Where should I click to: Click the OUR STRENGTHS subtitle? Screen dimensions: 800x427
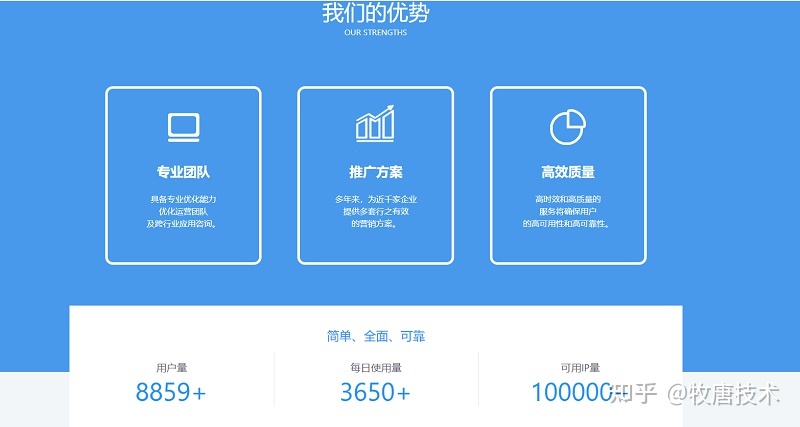coord(376,32)
